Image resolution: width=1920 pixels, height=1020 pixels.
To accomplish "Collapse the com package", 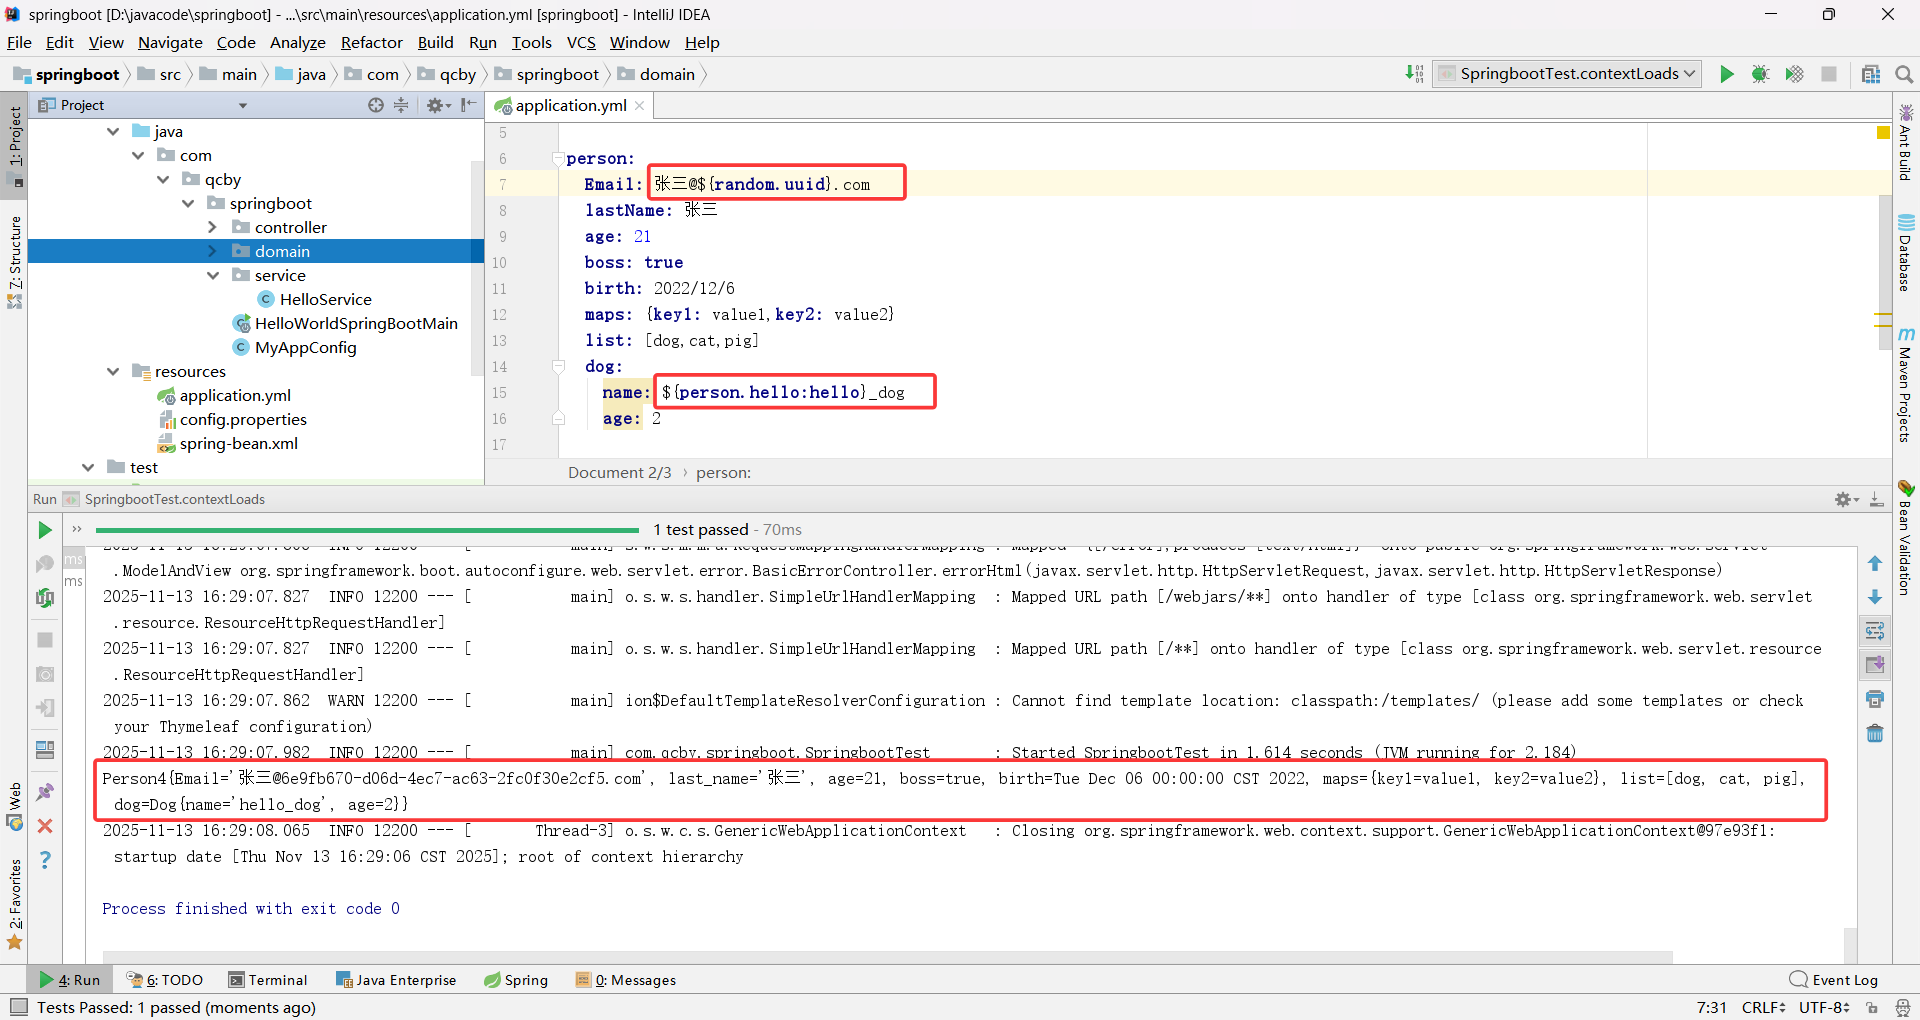I will pos(138,156).
